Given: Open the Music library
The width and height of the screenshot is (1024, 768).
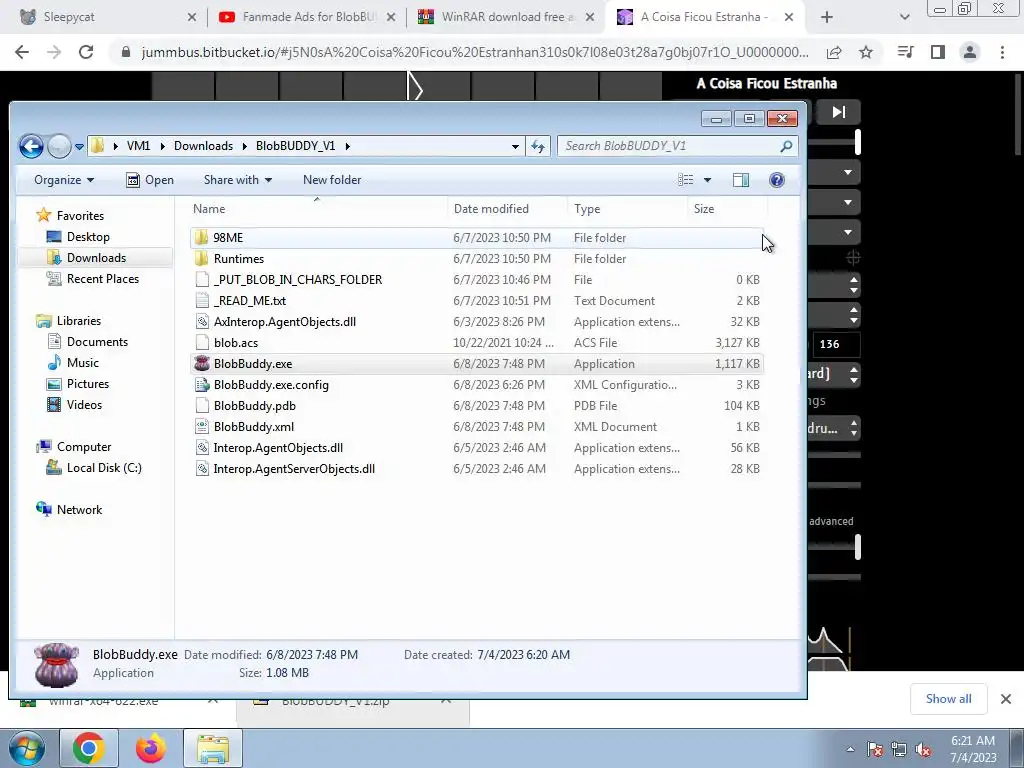Looking at the screenshot, I should [x=82, y=362].
